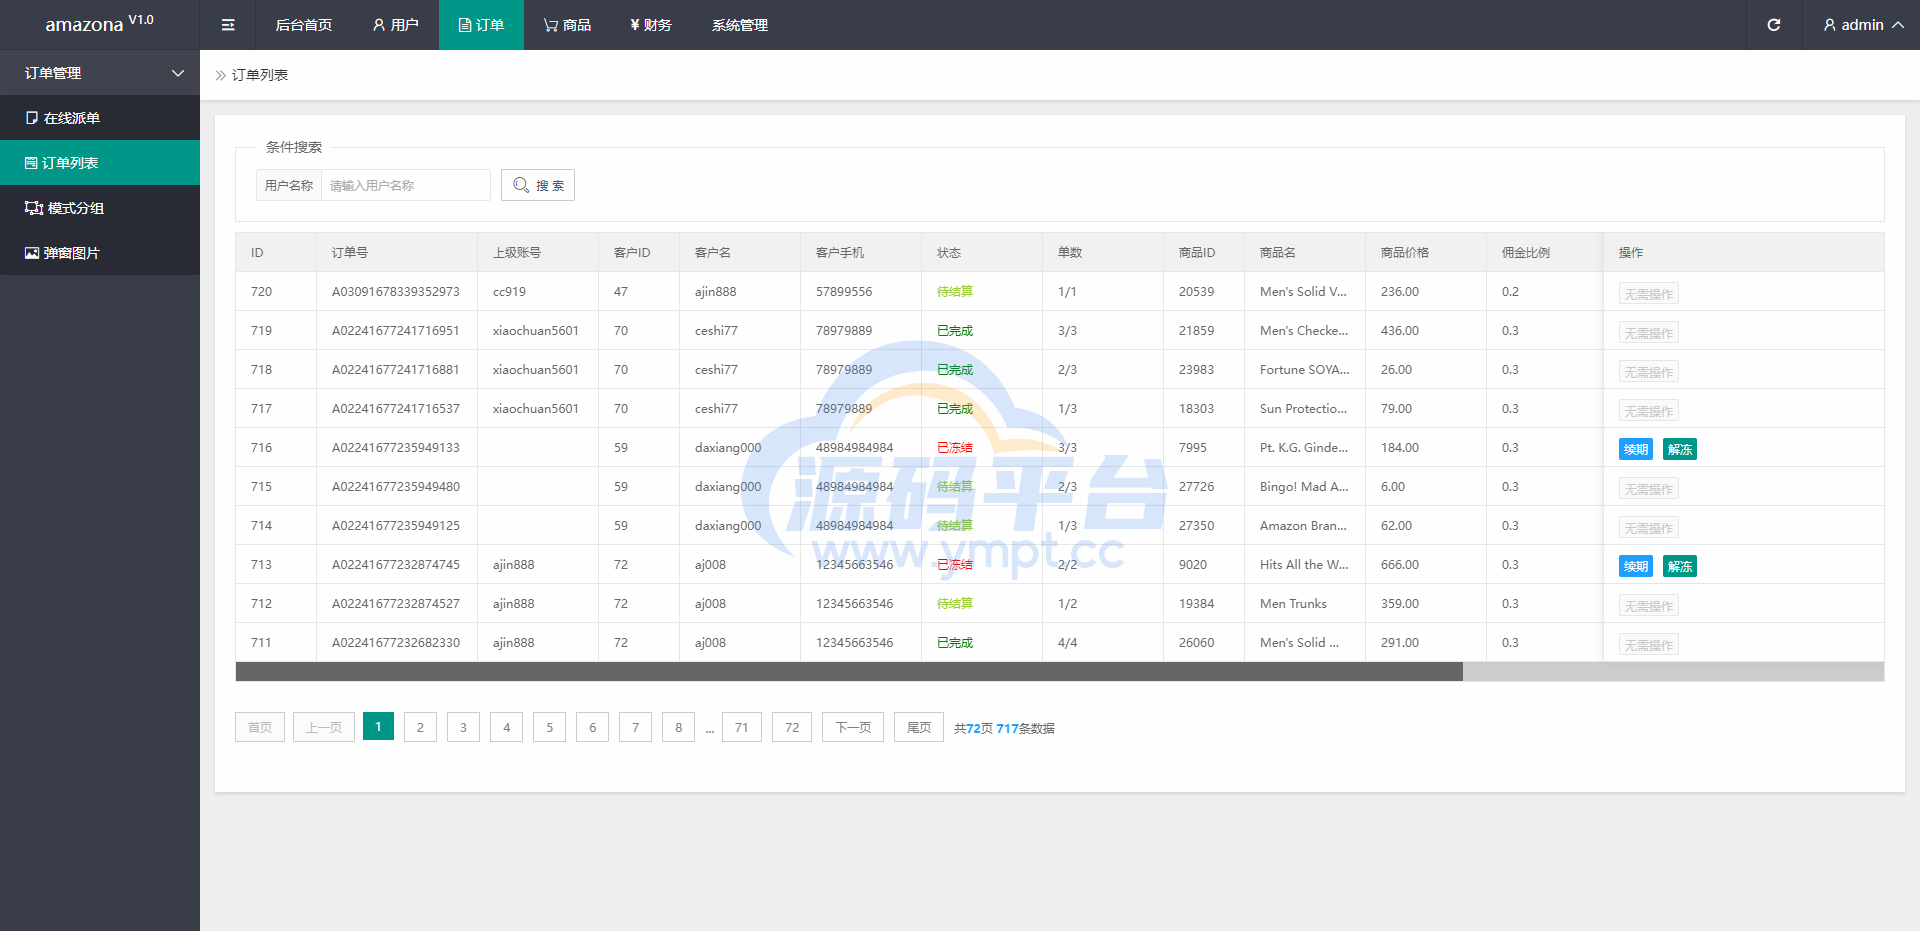
Task: Click 解冻 for order 713
Action: click(1680, 566)
